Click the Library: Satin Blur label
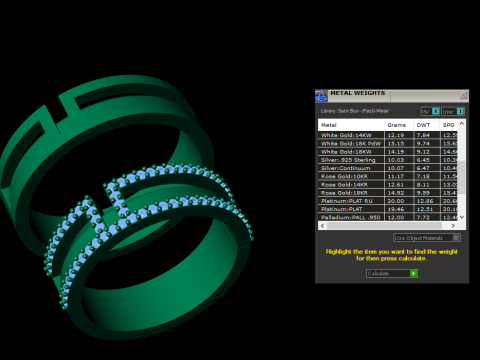The height and width of the screenshot is (360, 480). click(355, 111)
